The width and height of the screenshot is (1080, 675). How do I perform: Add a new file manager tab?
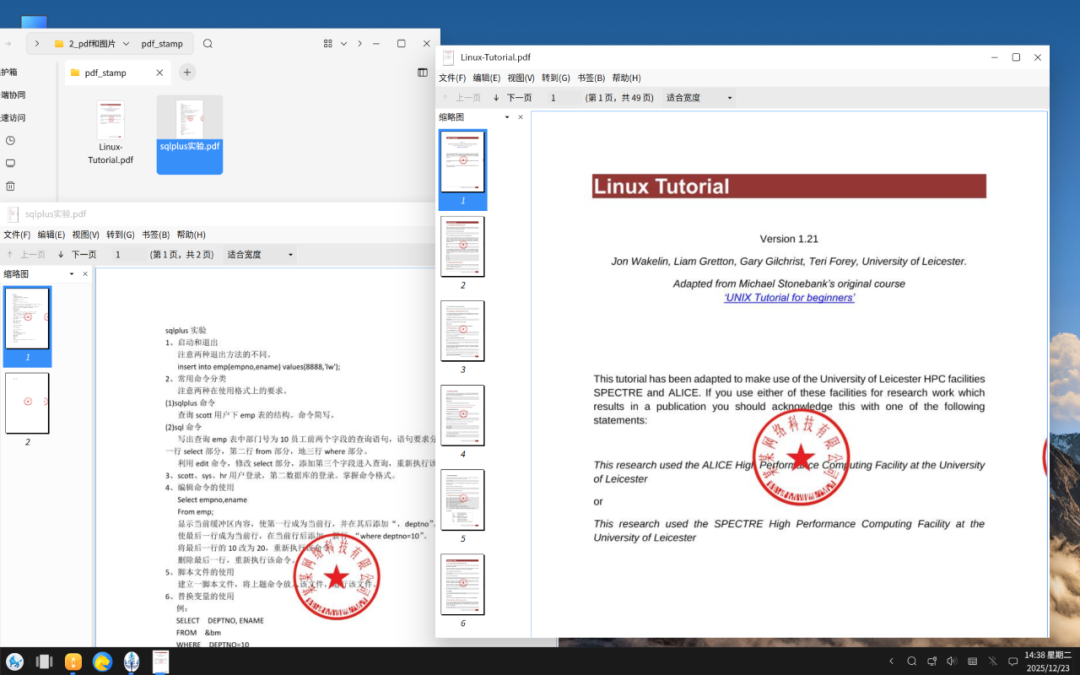187,72
